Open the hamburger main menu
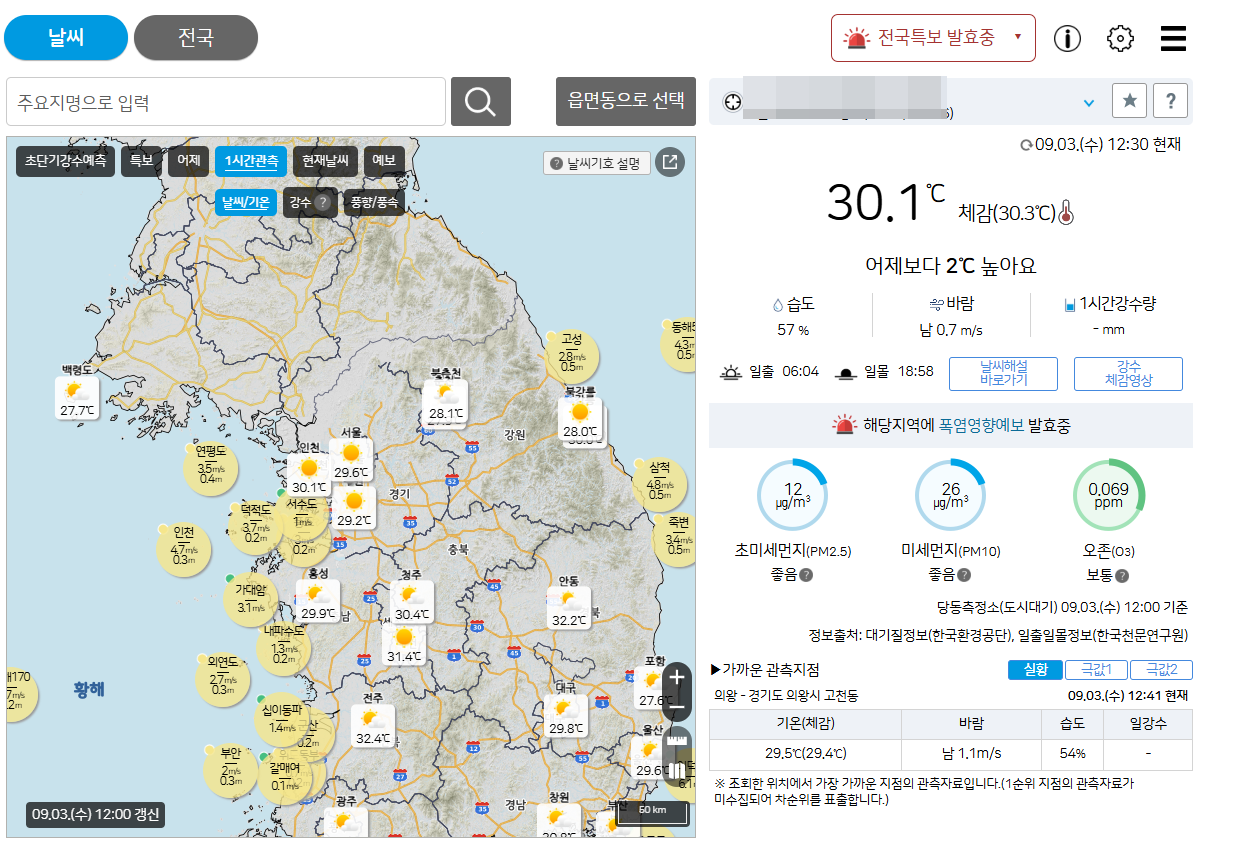Screen dimensions: 1237x860 point(1173,39)
